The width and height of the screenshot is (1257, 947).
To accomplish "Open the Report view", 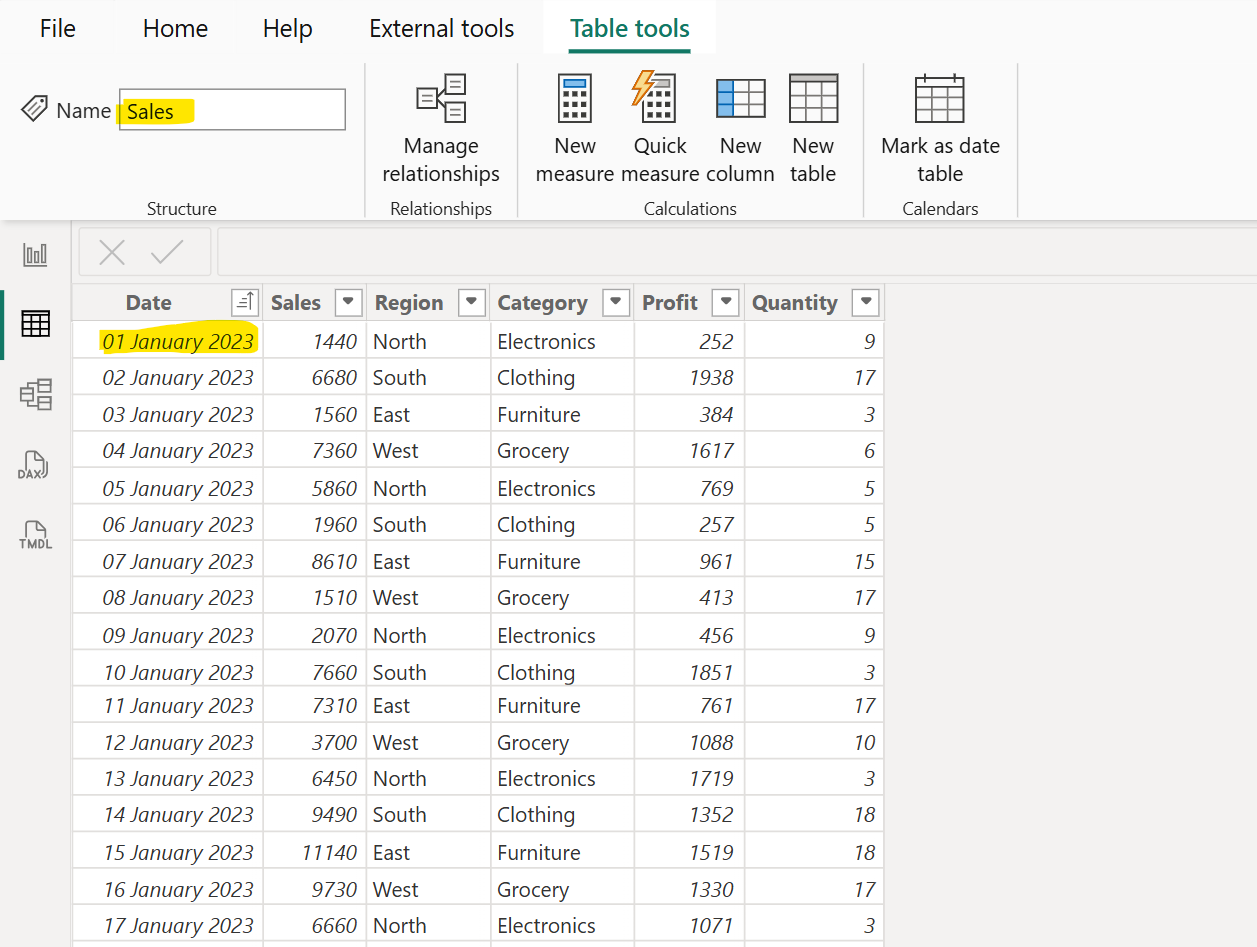I will (35, 254).
